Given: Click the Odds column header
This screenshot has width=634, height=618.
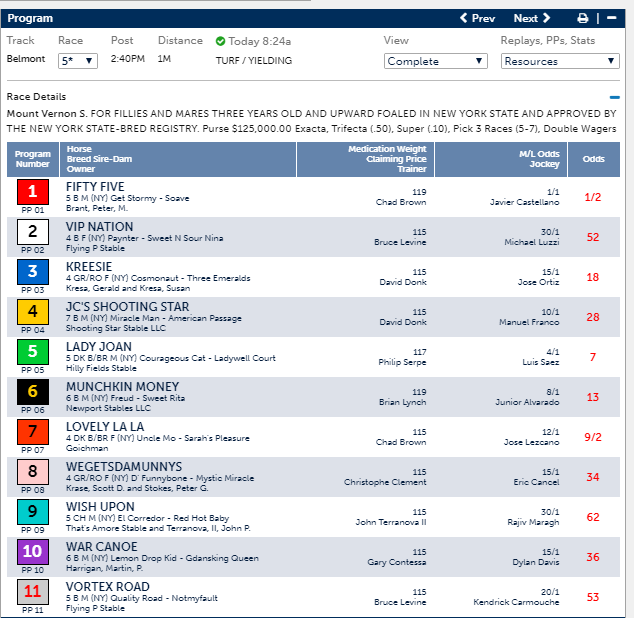Looking at the screenshot, I should coord(593,159).
